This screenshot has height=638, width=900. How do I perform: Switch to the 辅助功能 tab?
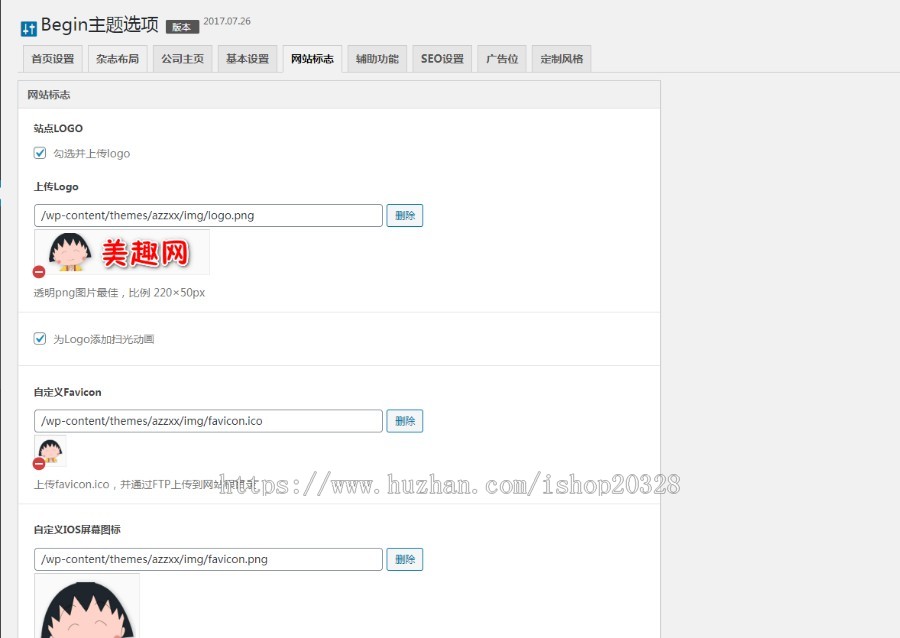tap(377, 59)
